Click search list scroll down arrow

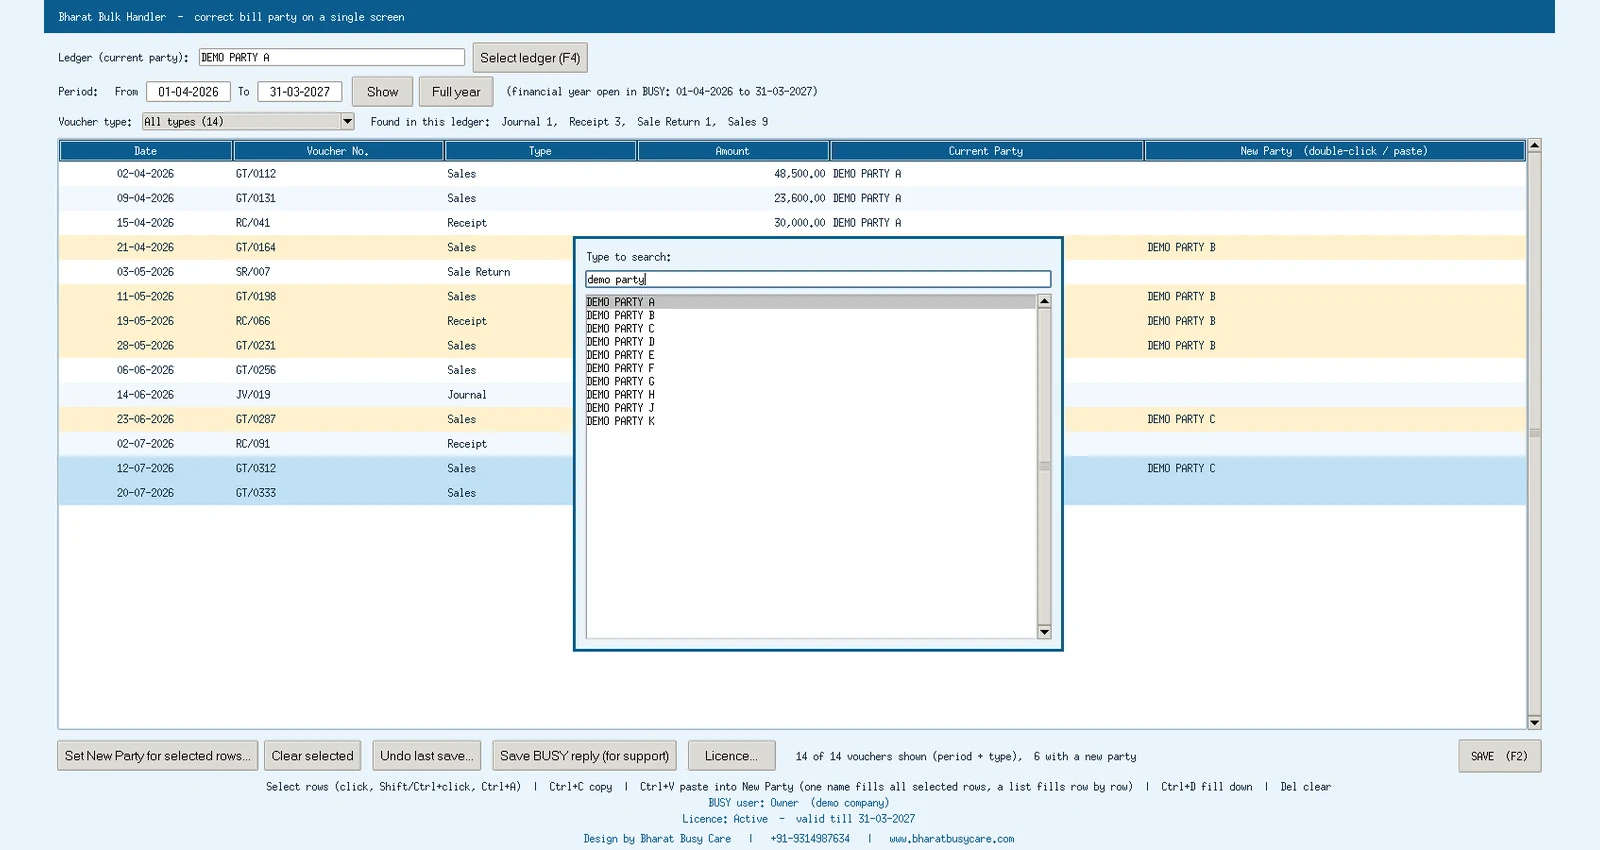tap(1044, 631)
